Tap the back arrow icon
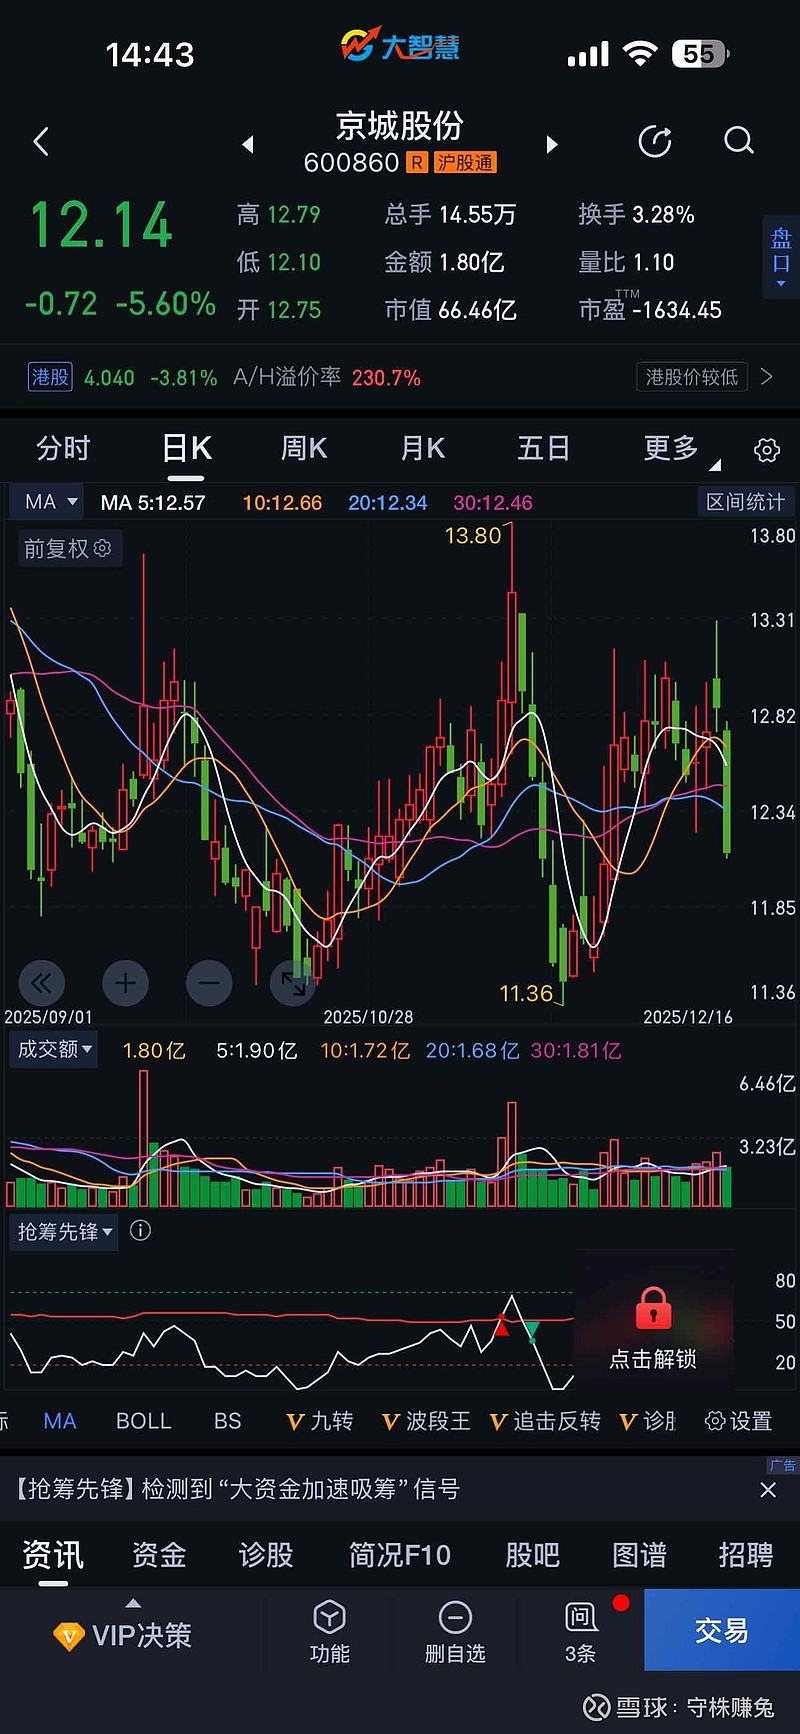800x1734 pixels. [41, 142]
